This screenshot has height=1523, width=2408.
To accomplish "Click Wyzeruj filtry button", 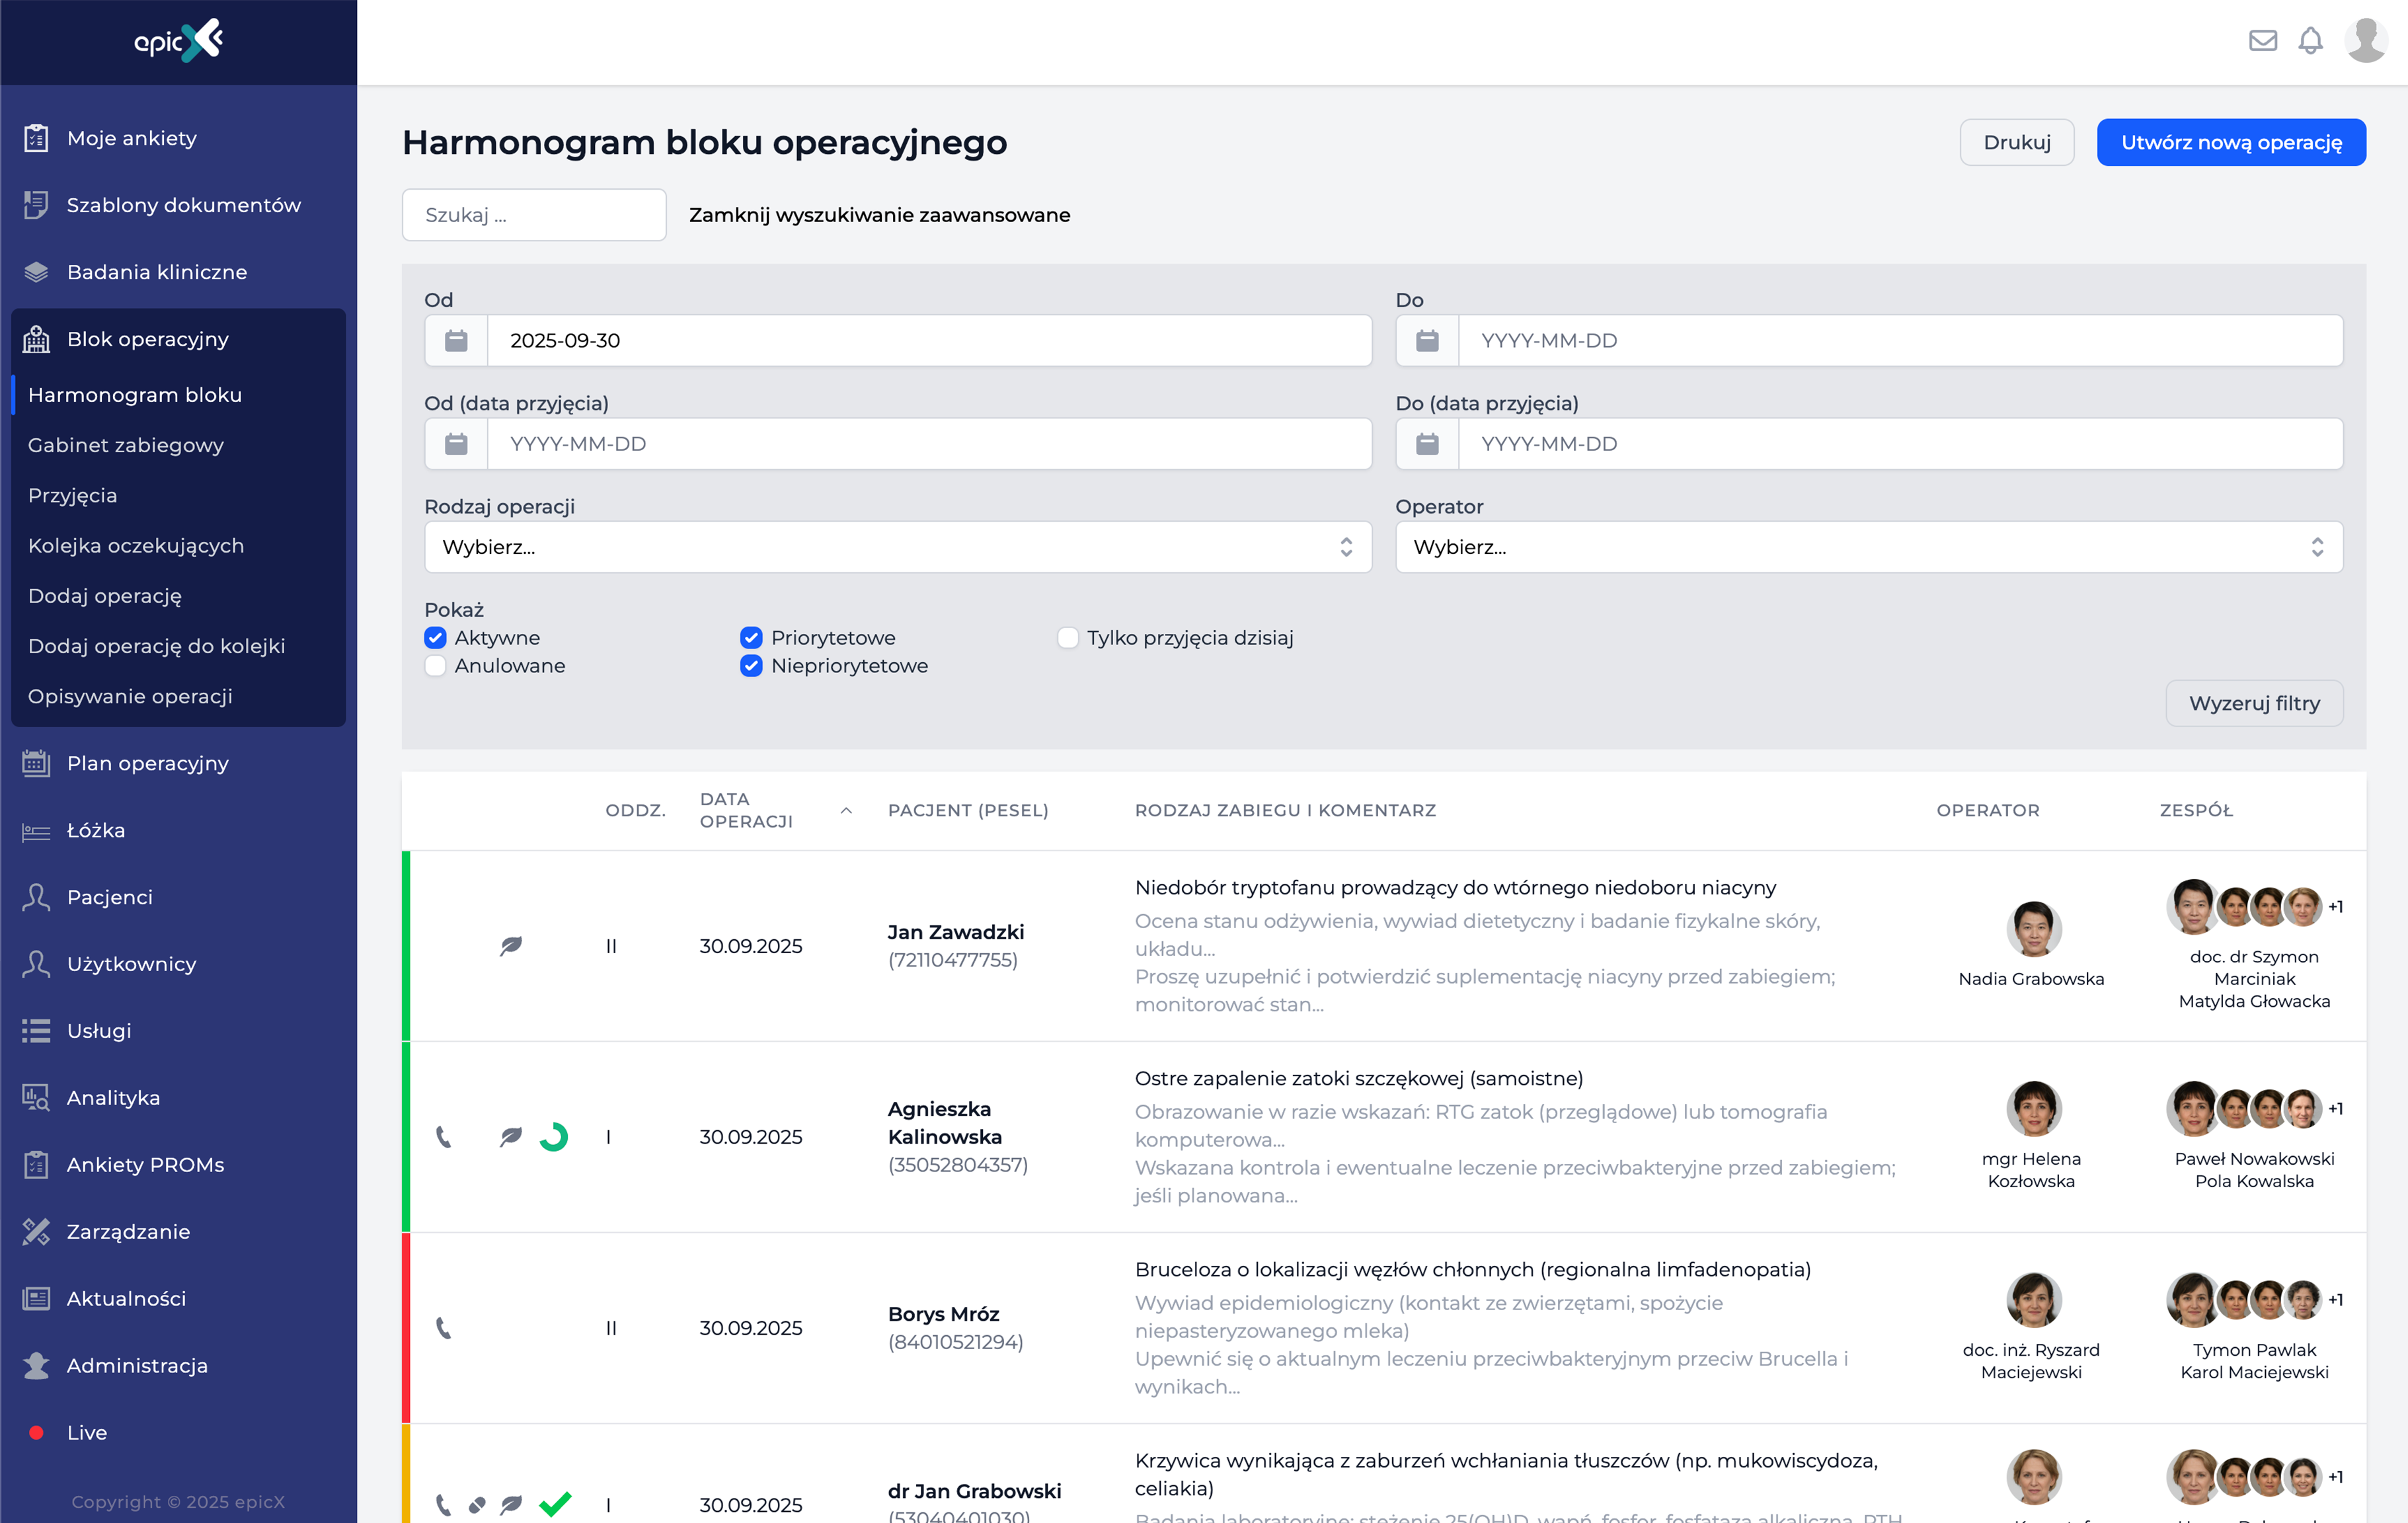I will coord(2254,704).
